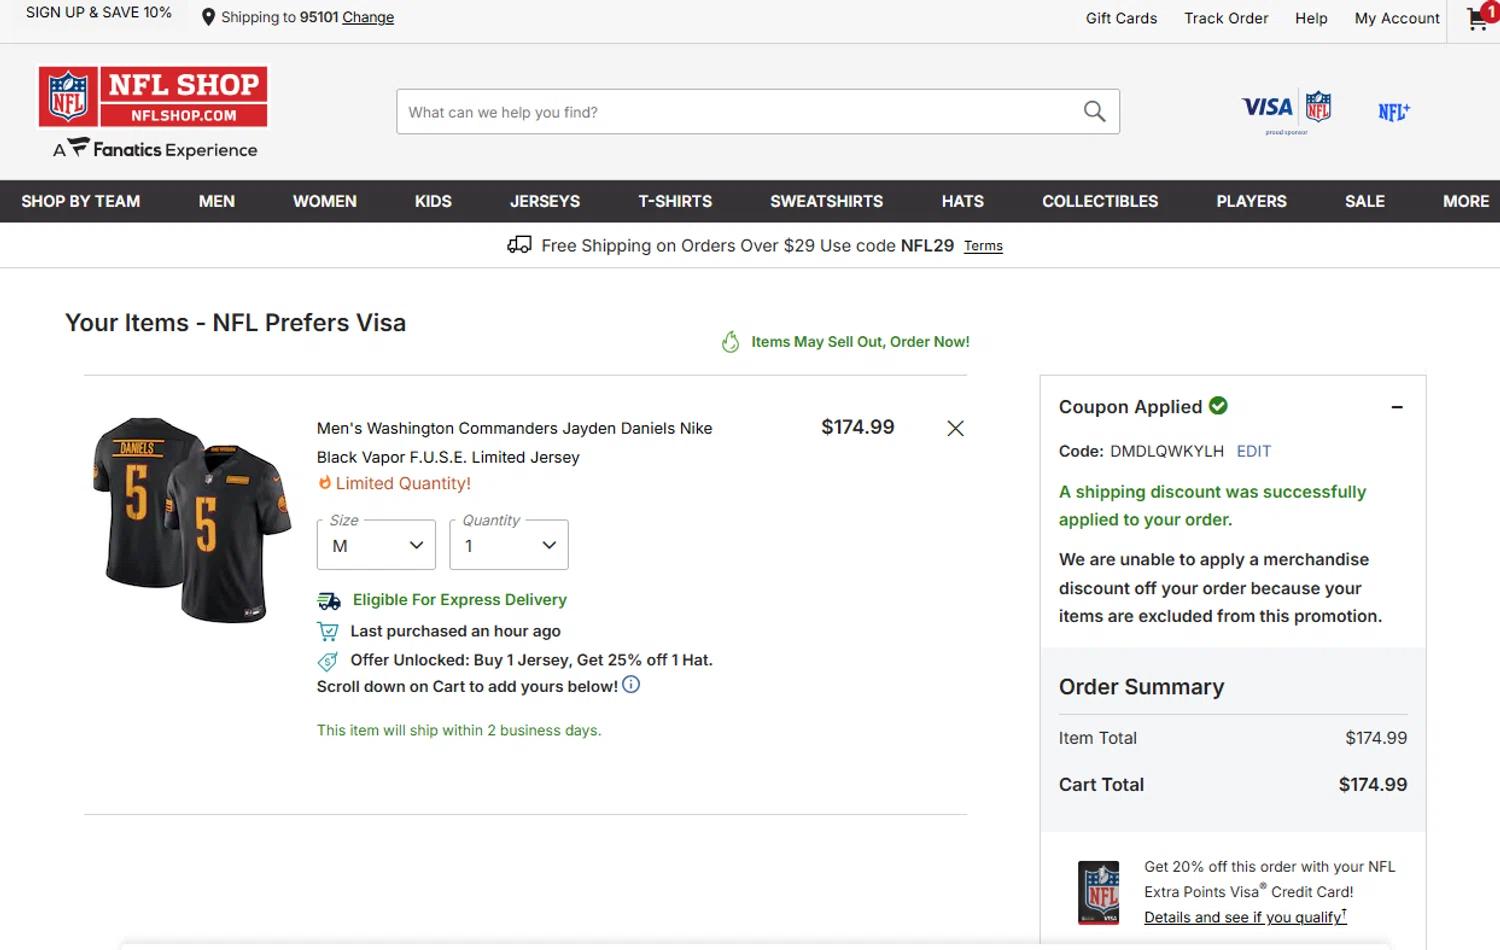Click 'This item will ship within 2 business days'

459,730
